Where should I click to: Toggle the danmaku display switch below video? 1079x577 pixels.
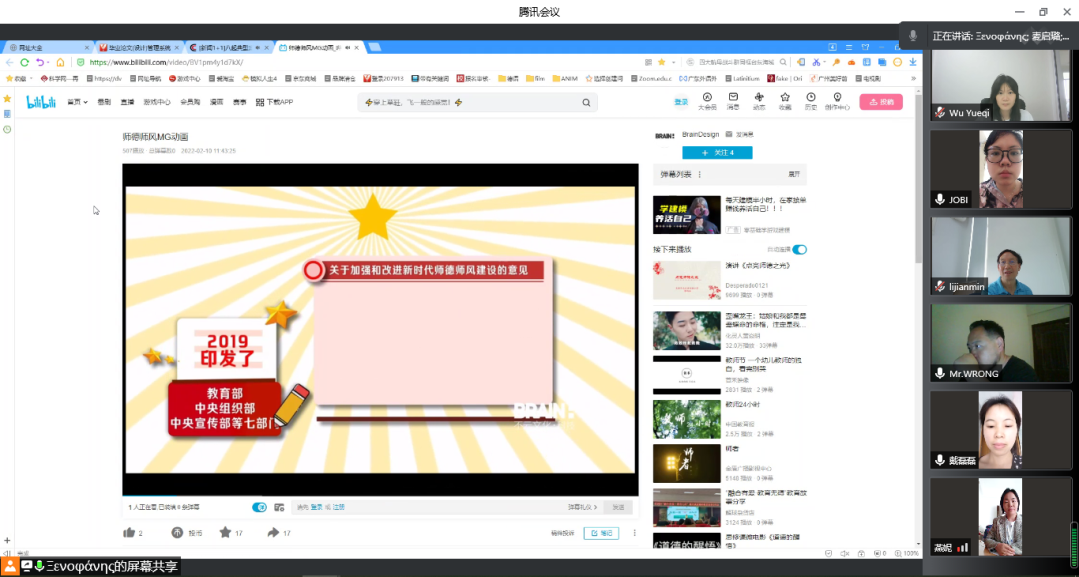(259, 507)
